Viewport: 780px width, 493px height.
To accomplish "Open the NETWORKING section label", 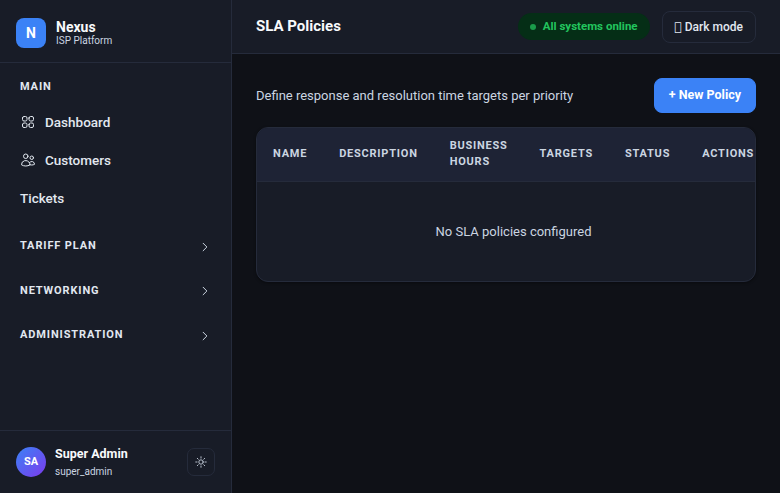I will point(59,290).
